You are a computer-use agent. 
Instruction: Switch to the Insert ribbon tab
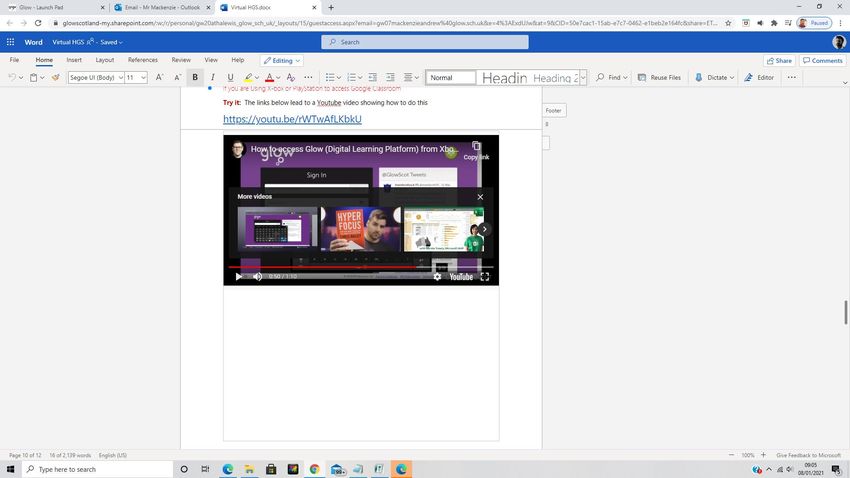(74, 60)
